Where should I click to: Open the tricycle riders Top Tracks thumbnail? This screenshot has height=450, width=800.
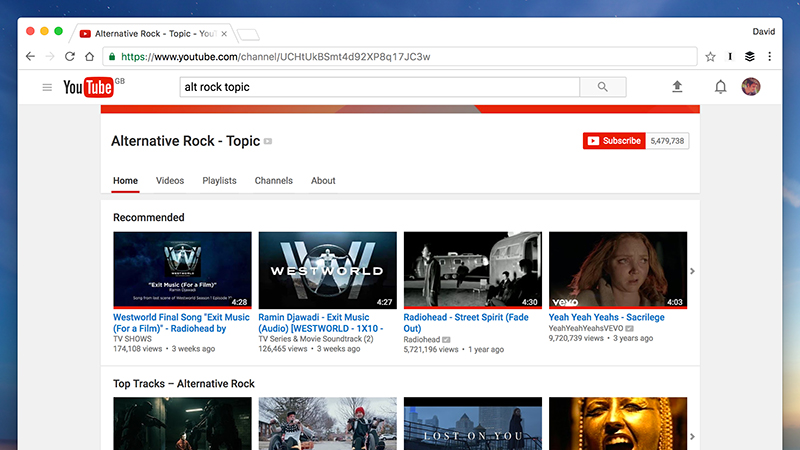pos(328,423)
